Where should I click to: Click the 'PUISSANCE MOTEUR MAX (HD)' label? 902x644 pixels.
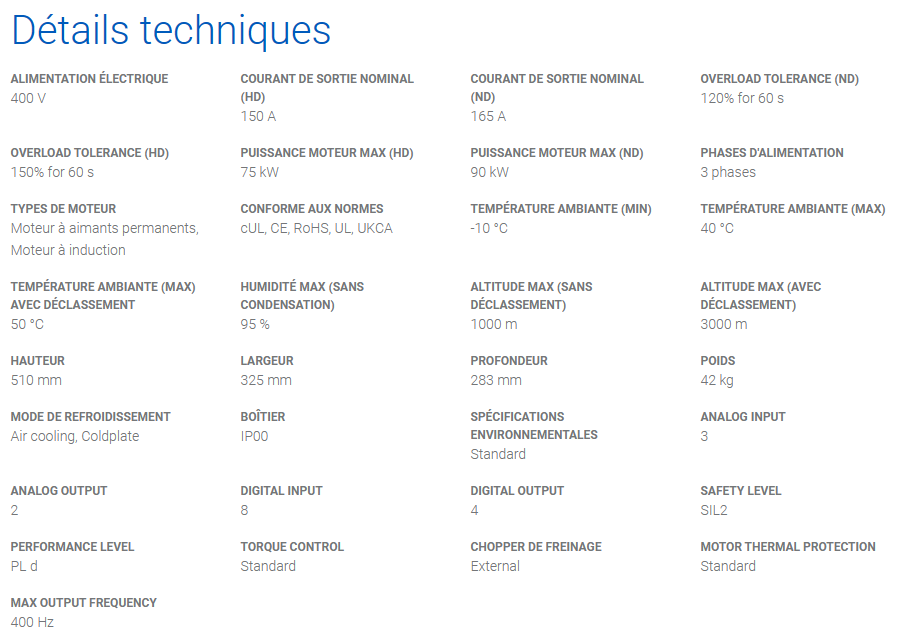(x=327, y=153)
